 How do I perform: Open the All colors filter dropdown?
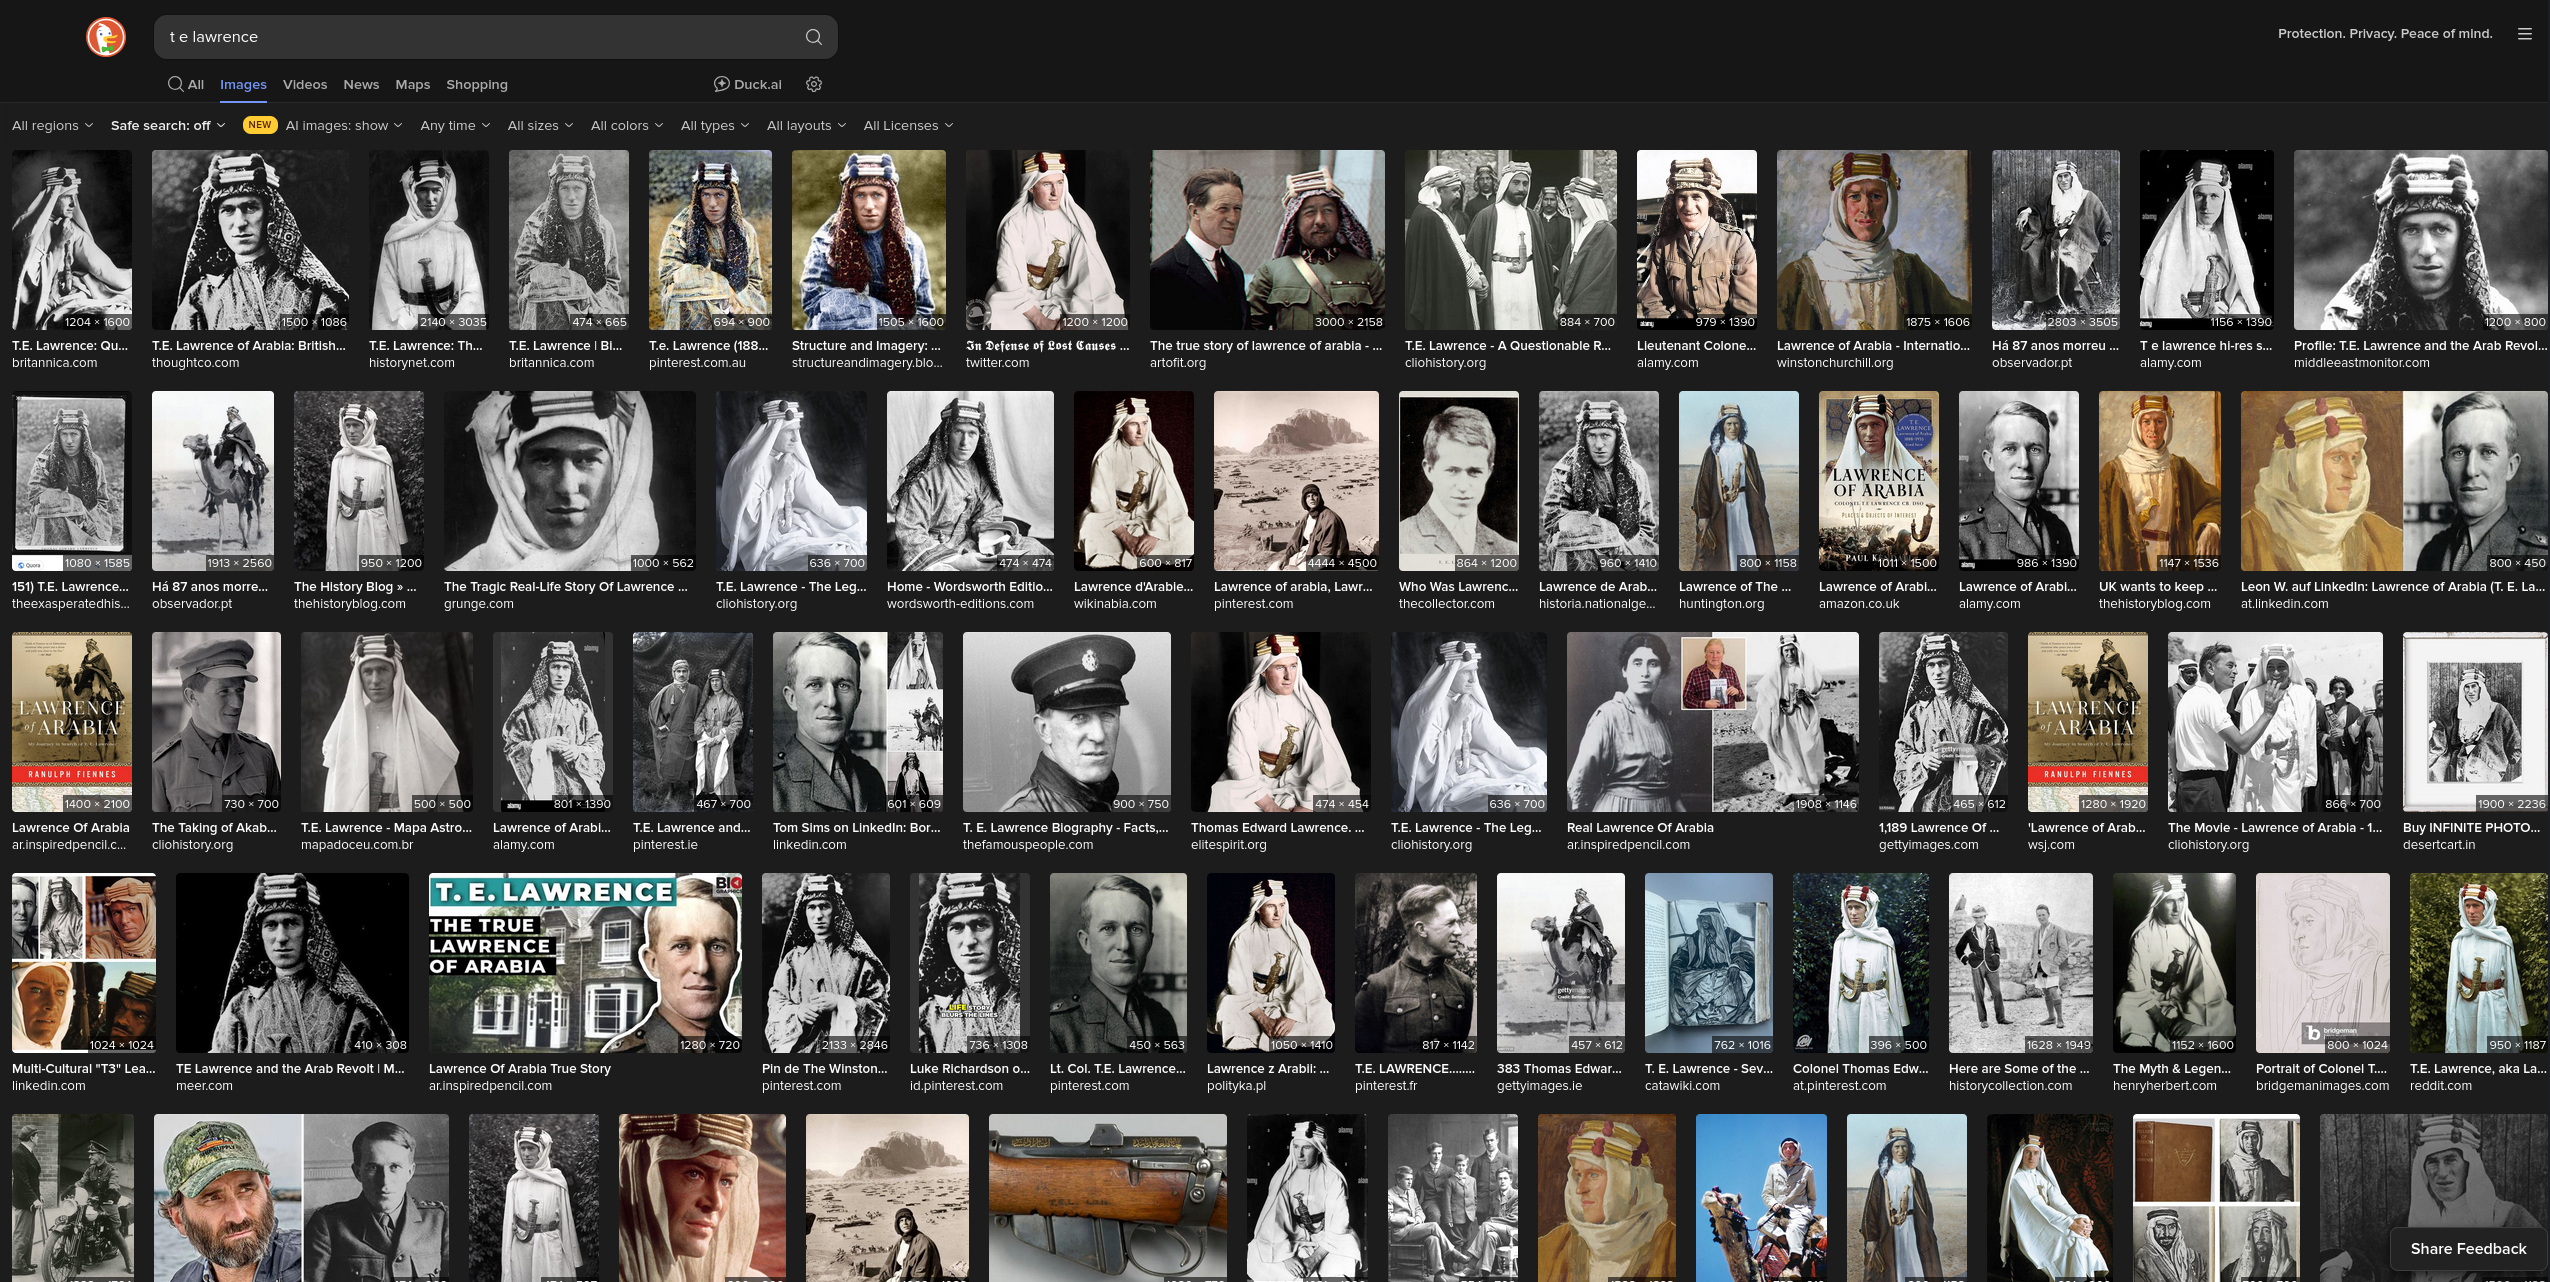pos(626,125)
